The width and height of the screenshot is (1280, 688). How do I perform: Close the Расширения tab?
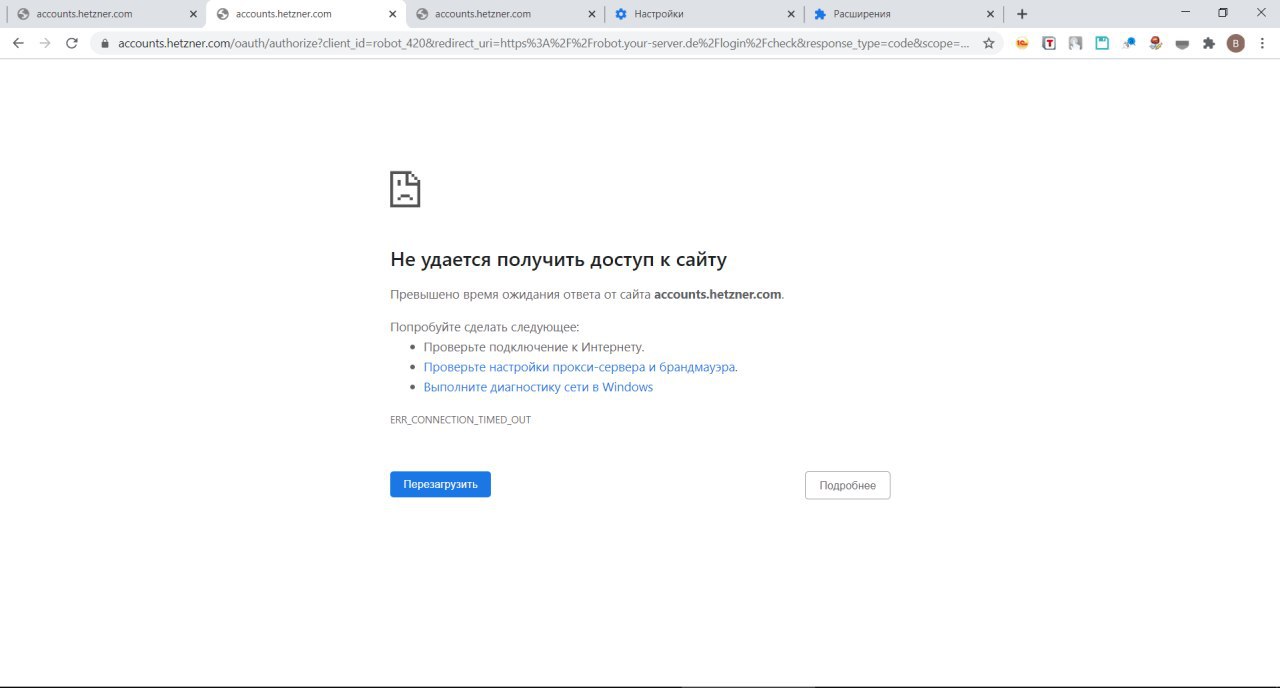pos(990,14)
